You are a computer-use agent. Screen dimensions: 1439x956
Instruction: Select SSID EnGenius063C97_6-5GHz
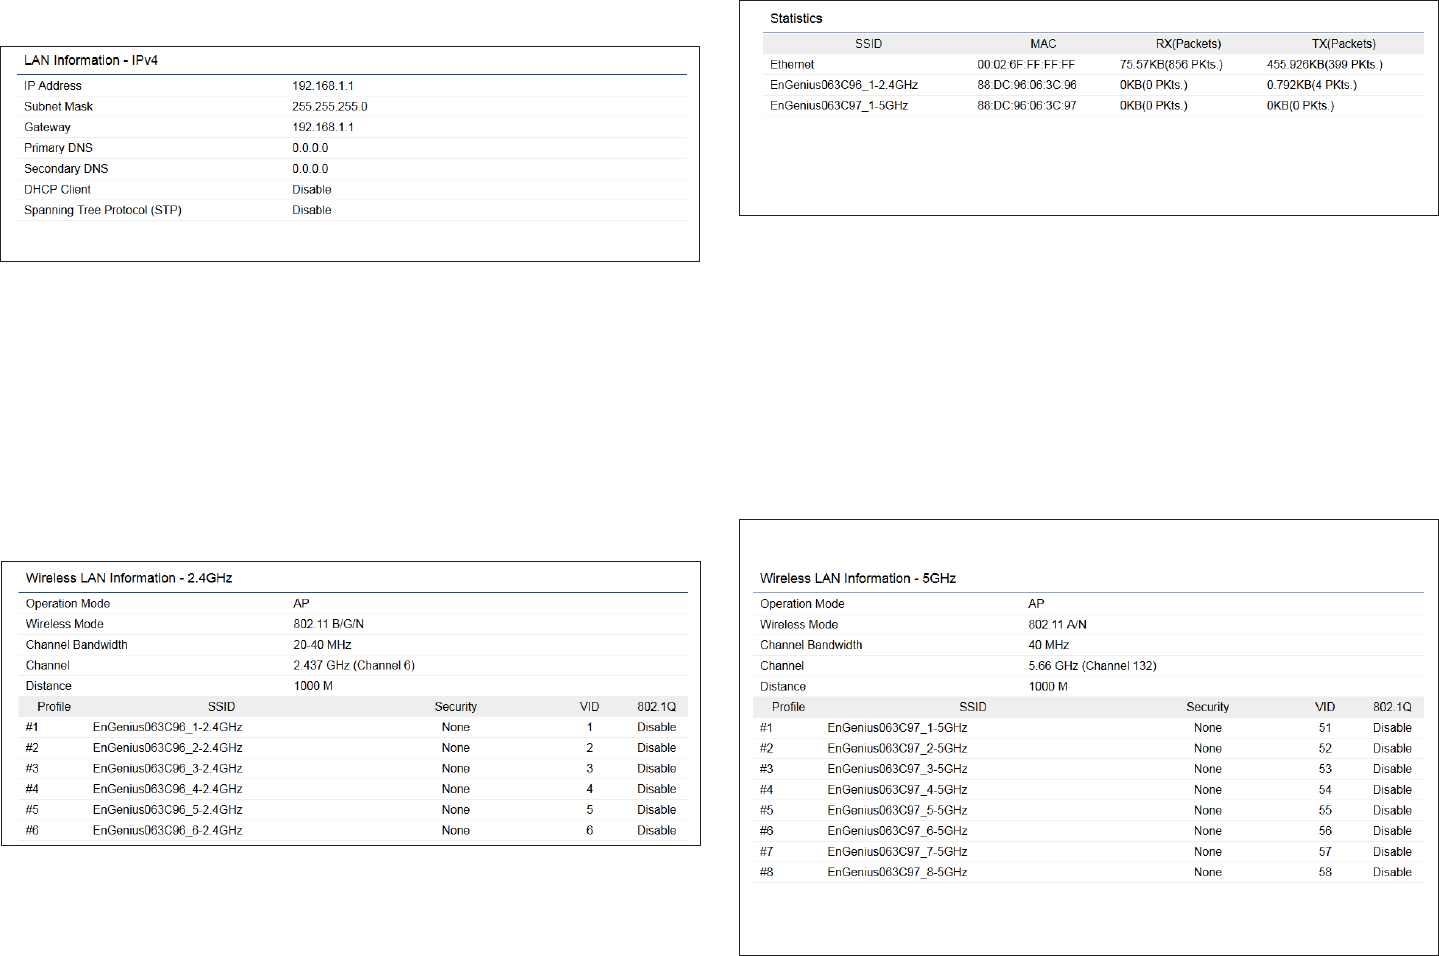point(897,831)
